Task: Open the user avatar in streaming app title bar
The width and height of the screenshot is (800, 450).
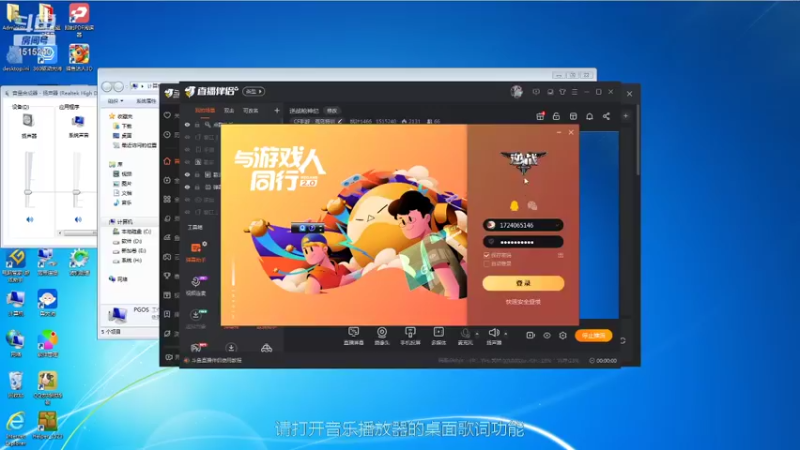Action: [x=516, y=92]
